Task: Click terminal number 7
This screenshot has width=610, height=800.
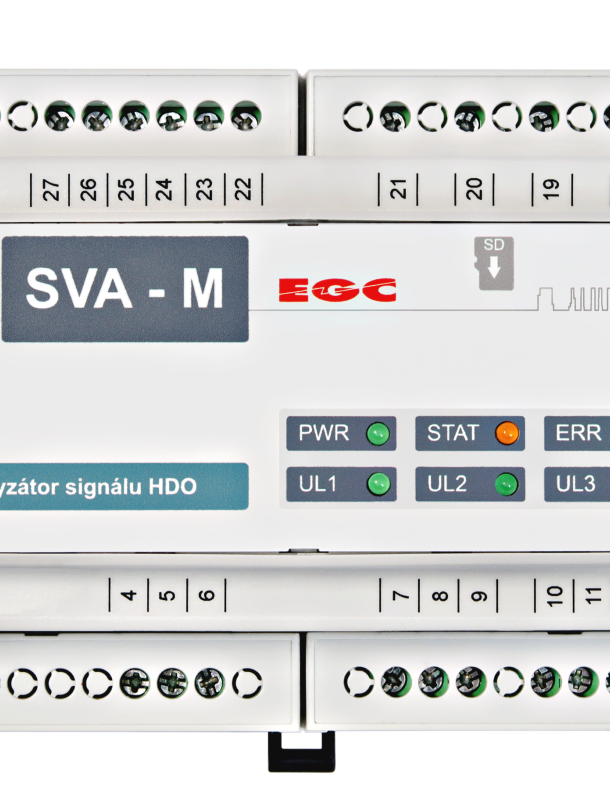Action: coord(400,595)
